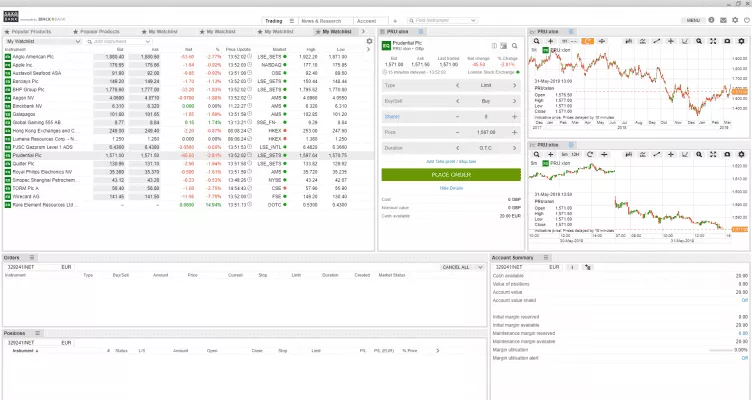The width and height of the screenshot is (752, 400).
Task: Take snapshot with upper chart camera icon
Action: tap(727, 41)
